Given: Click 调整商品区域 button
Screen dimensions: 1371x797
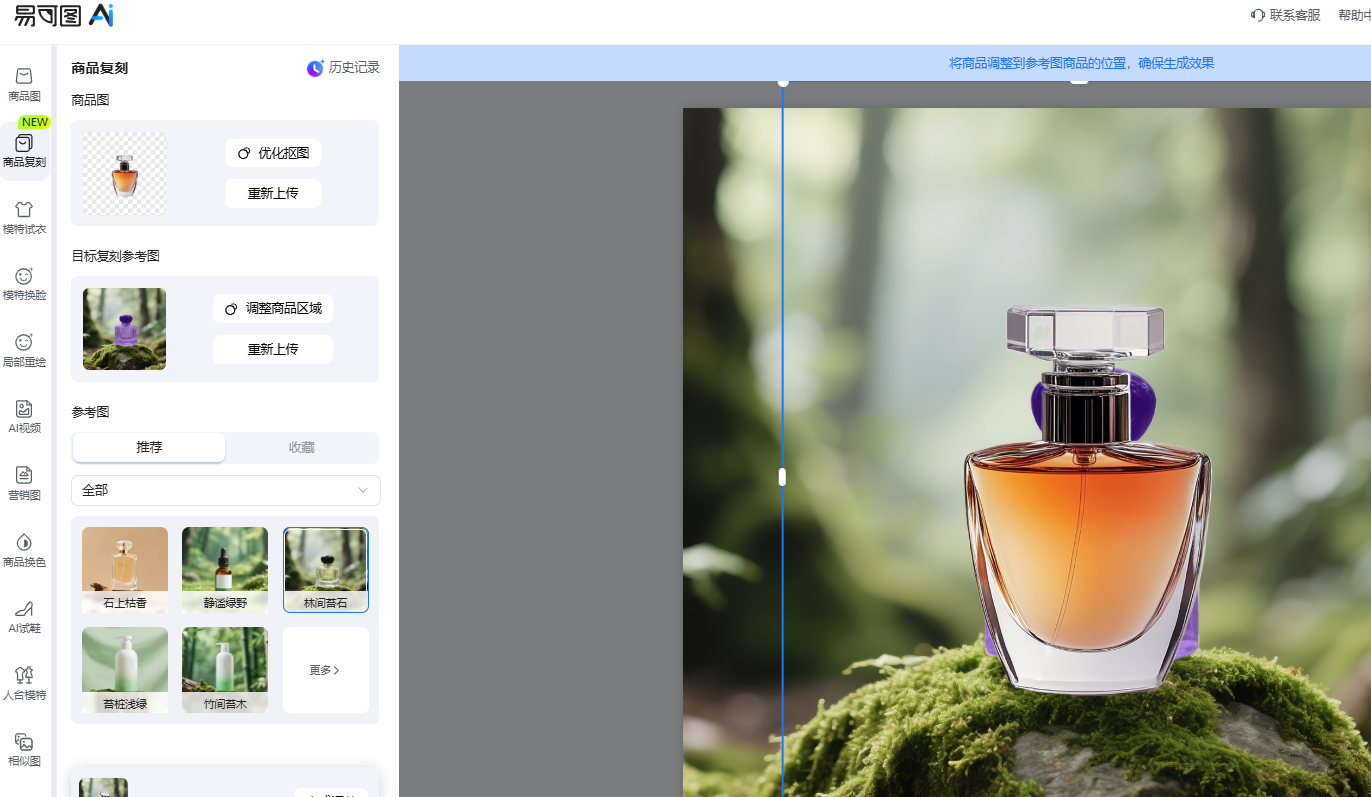Looking at the screenshot, I should (273, 308).
